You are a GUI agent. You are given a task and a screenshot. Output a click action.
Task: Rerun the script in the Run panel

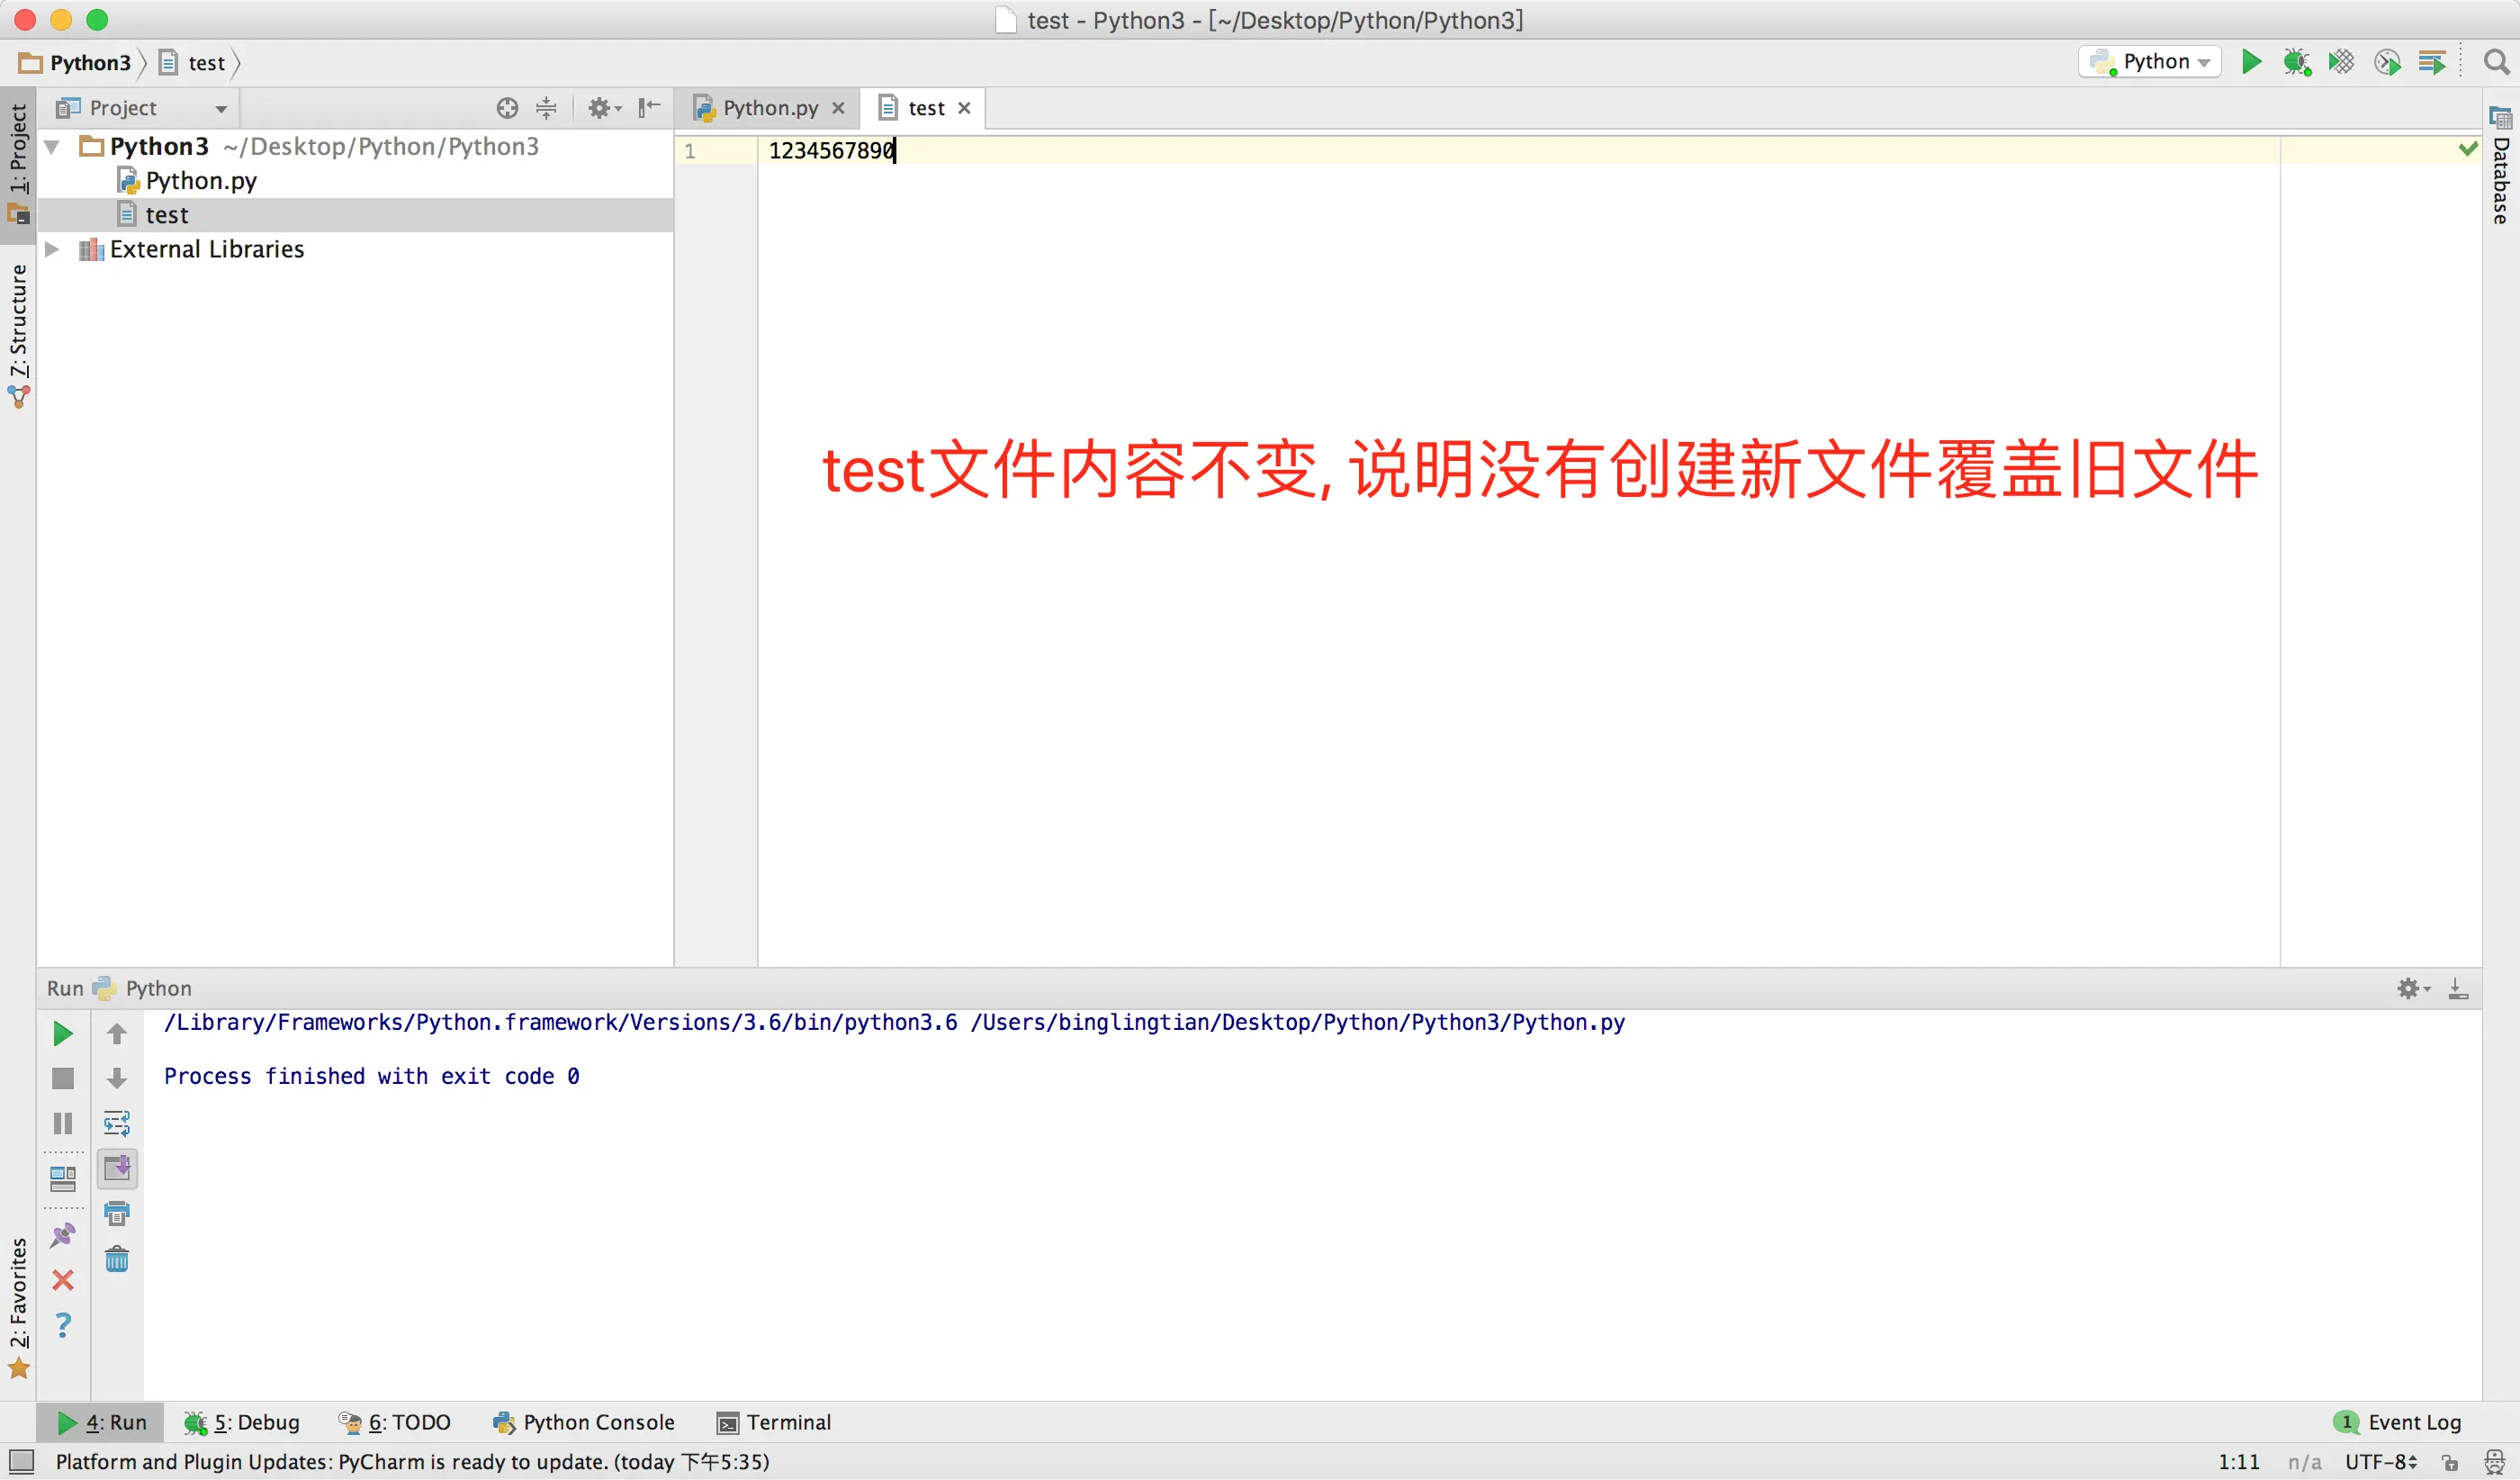62,1034
